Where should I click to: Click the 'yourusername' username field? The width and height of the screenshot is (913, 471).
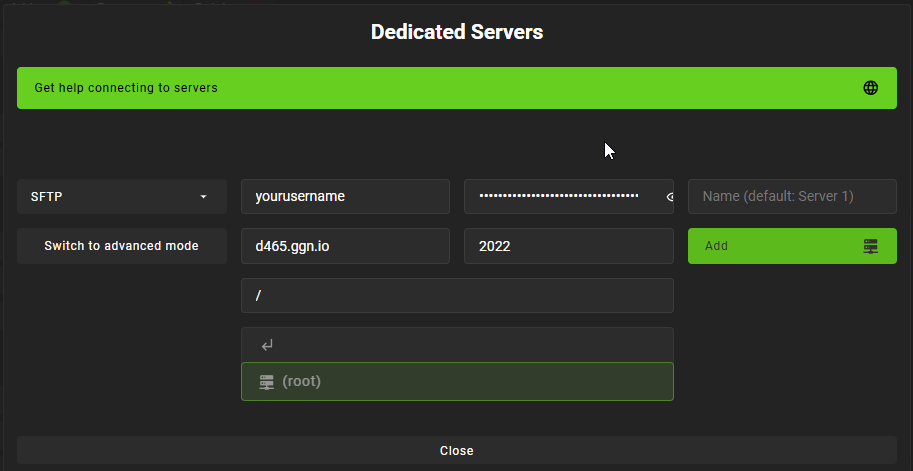(345, 197)
